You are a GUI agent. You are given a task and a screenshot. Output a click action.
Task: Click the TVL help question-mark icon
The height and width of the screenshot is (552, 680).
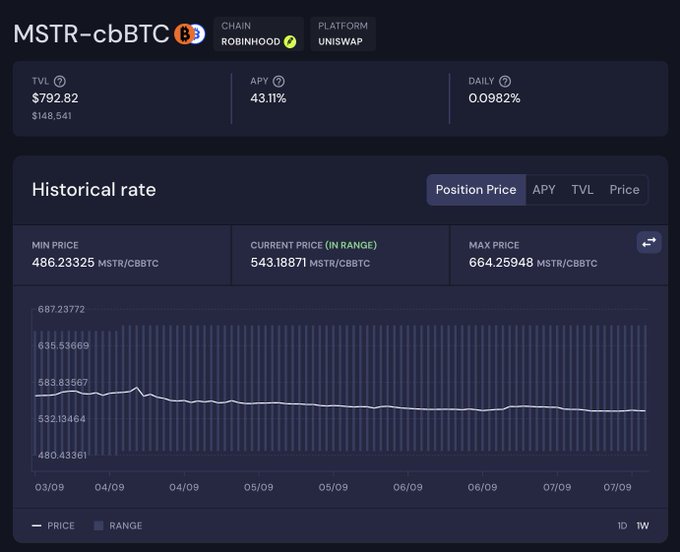pyautogui.click(x=60, y=81)
